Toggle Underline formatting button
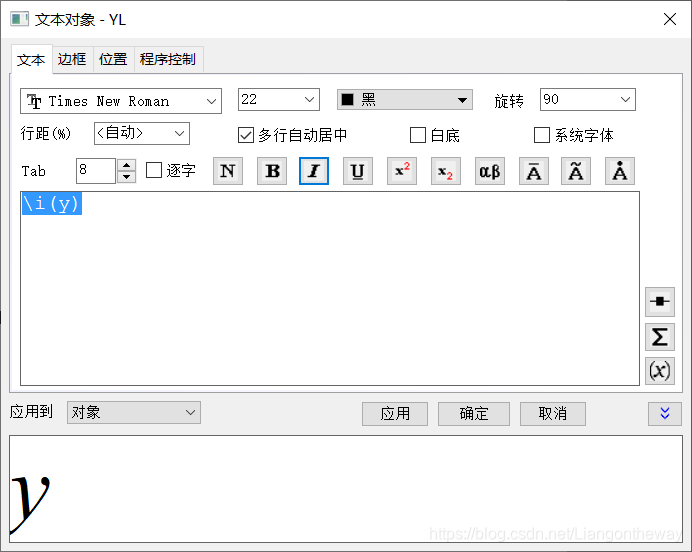Image resolution: width=692 pixels, height=552 pixels. click(358, 171)
